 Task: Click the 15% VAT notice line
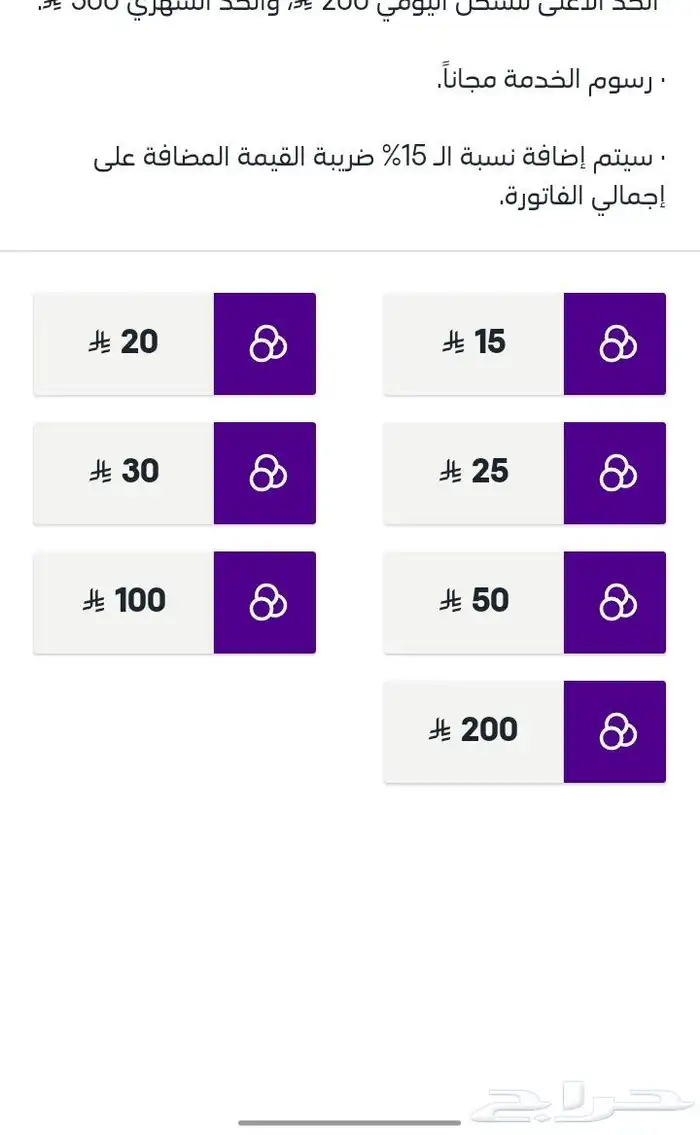point(380,157)
